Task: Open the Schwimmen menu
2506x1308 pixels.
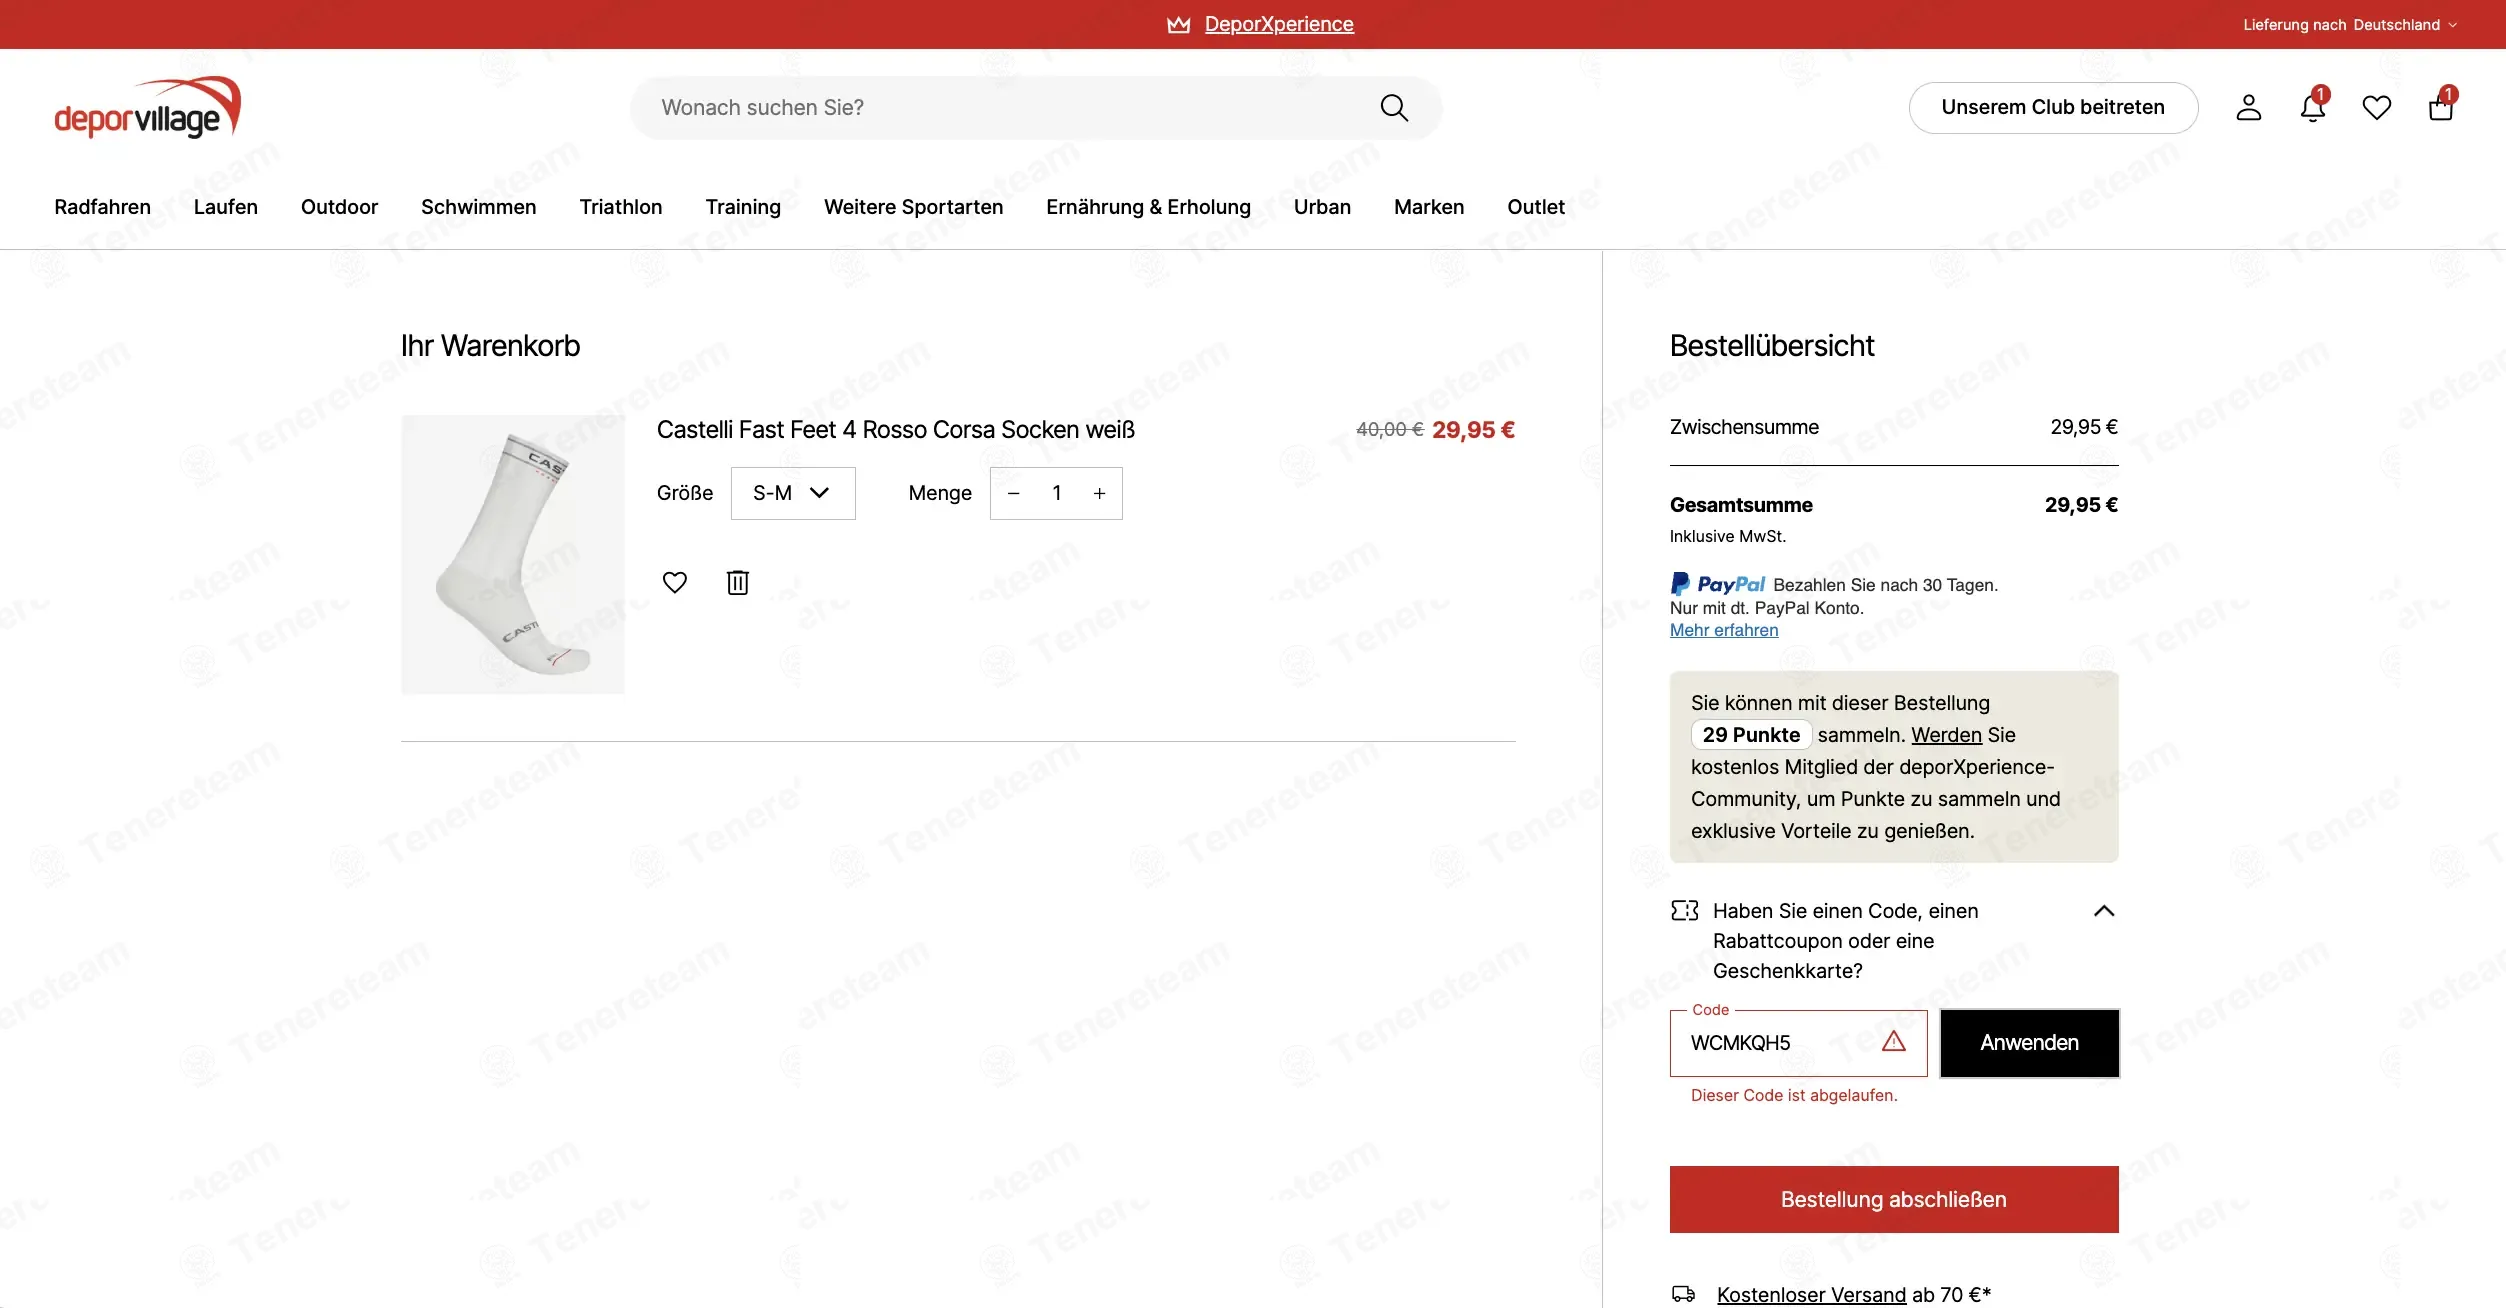Action: click(x=479, y=207)
